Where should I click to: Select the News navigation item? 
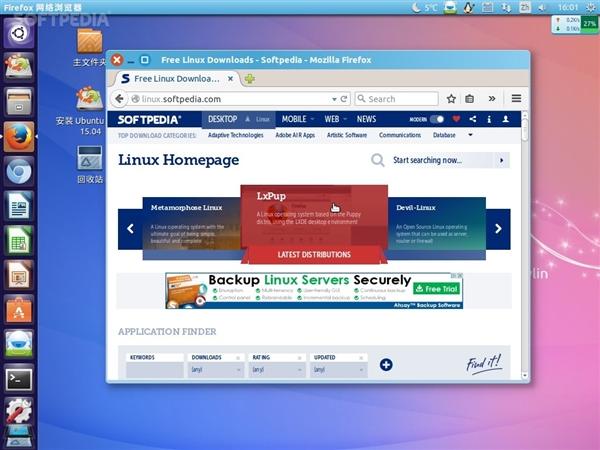pos(366,119)
